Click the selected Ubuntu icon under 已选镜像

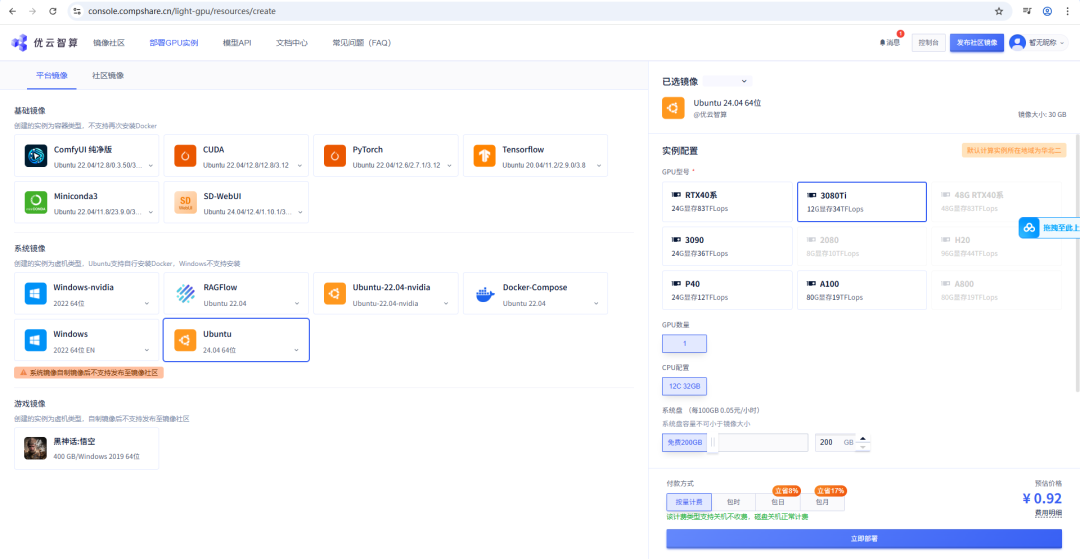click(x=673, y=108)
